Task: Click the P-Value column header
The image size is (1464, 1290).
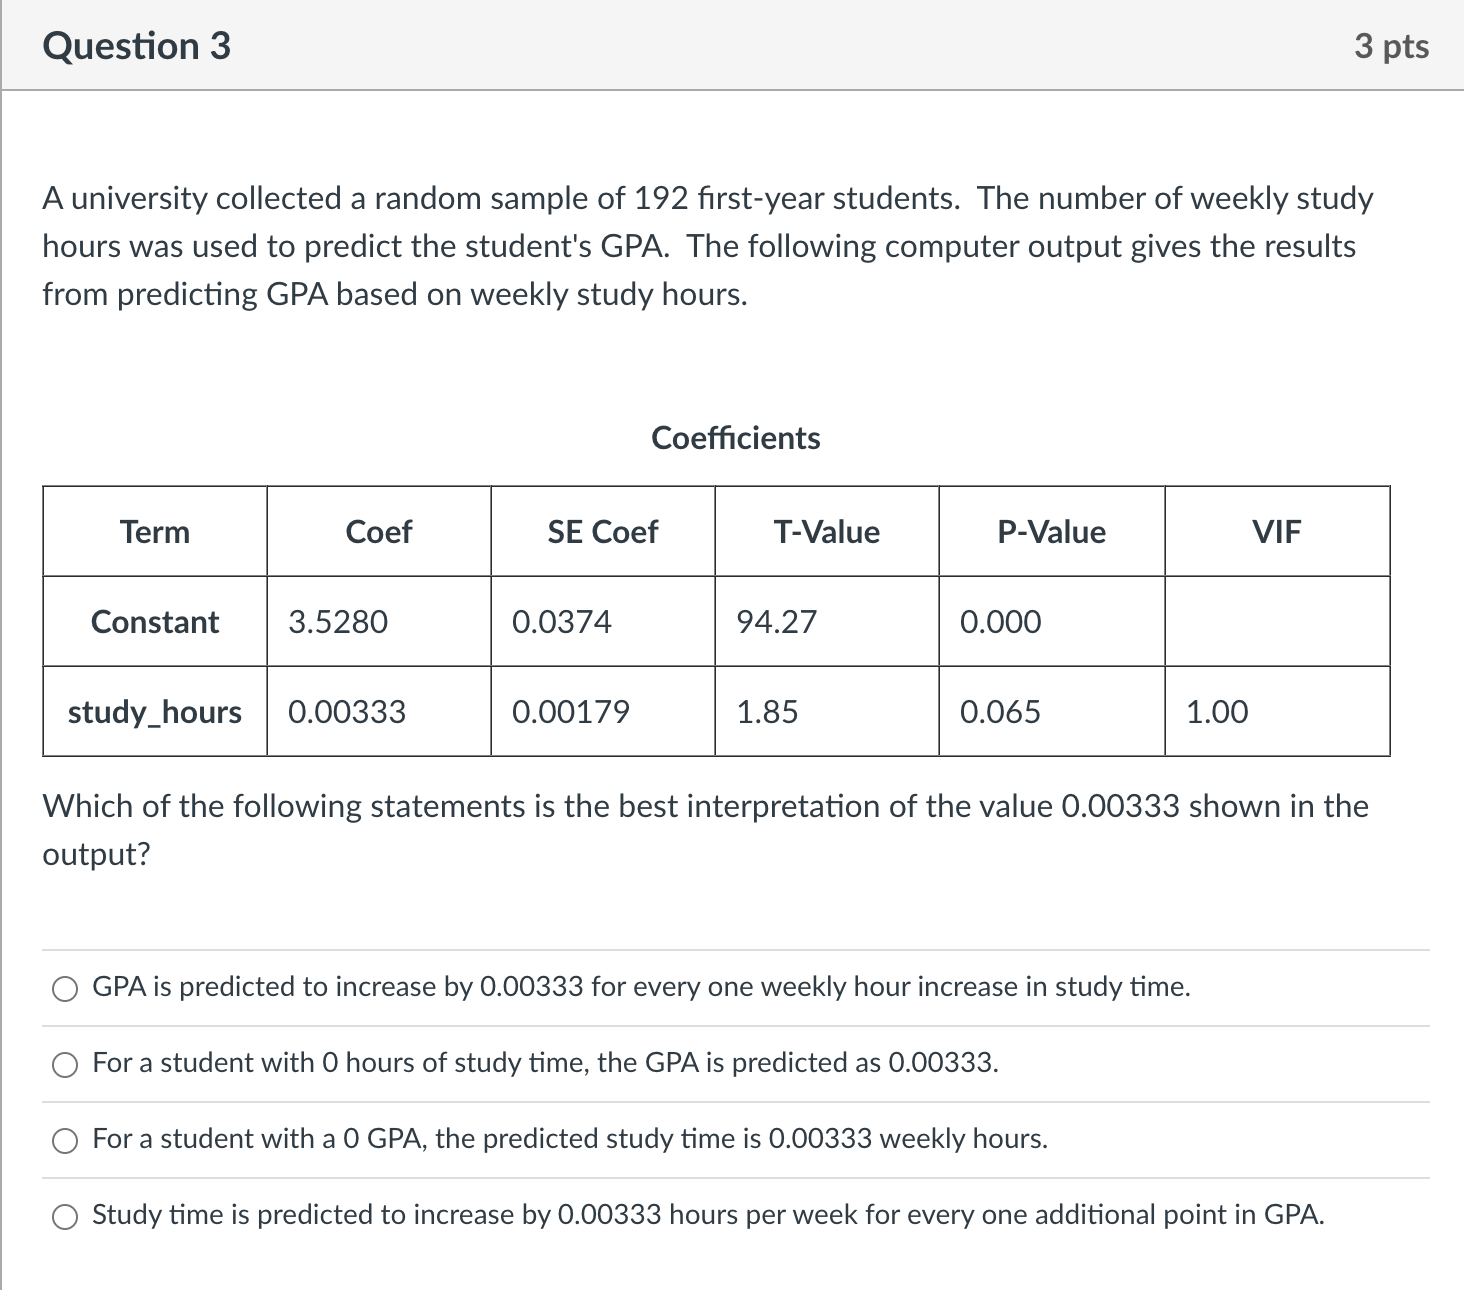Action: [1051, 531]
